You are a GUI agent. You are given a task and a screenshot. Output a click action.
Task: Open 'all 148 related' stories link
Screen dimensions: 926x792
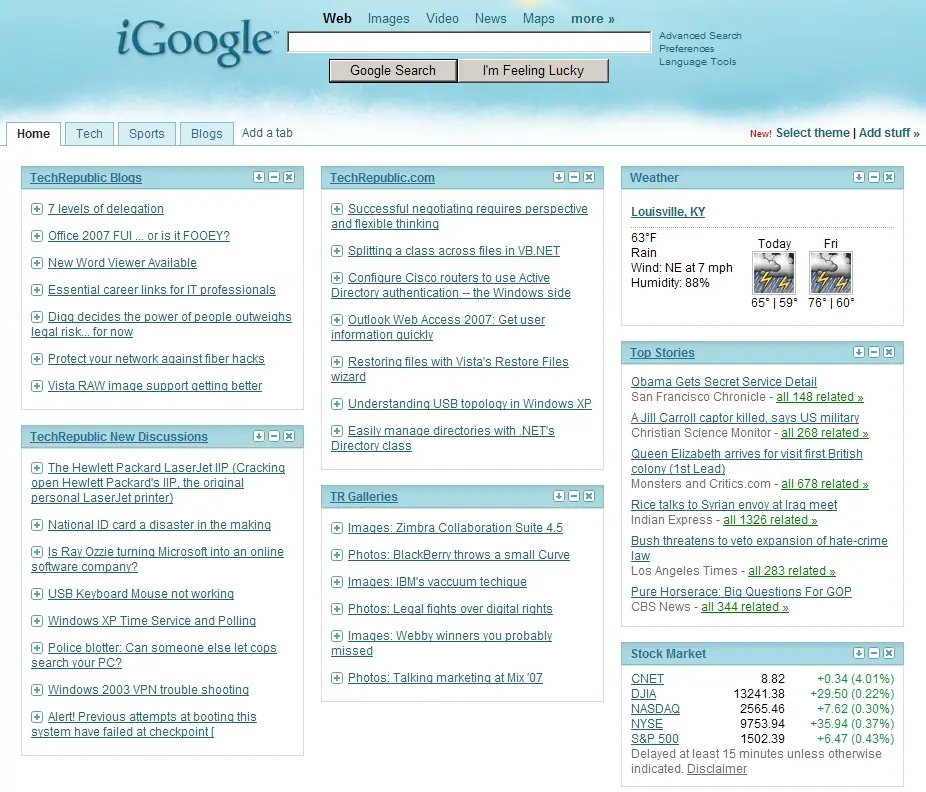click(820, 397)
